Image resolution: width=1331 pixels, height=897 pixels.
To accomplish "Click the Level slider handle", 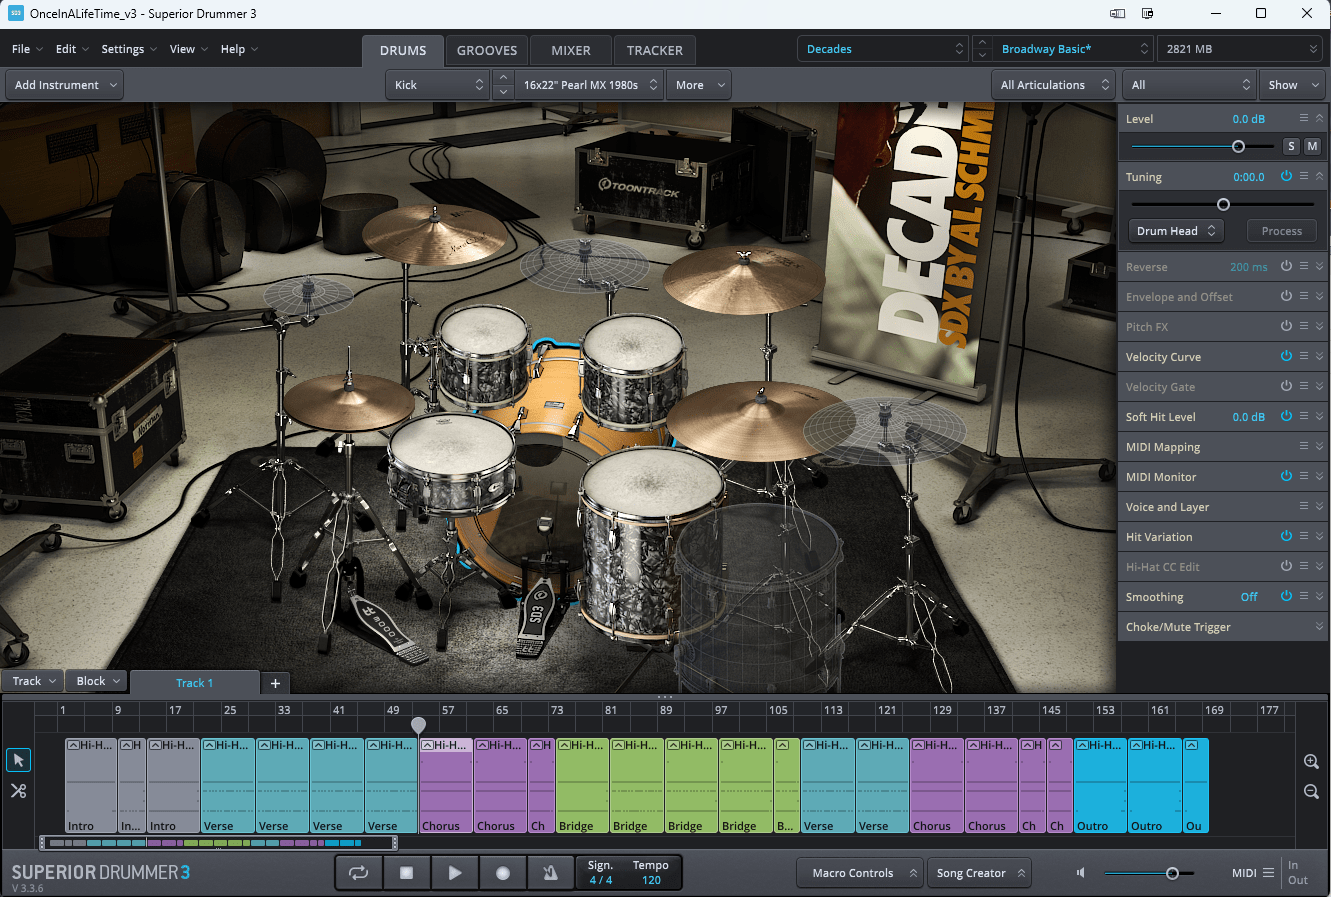I will (1238, 146).
